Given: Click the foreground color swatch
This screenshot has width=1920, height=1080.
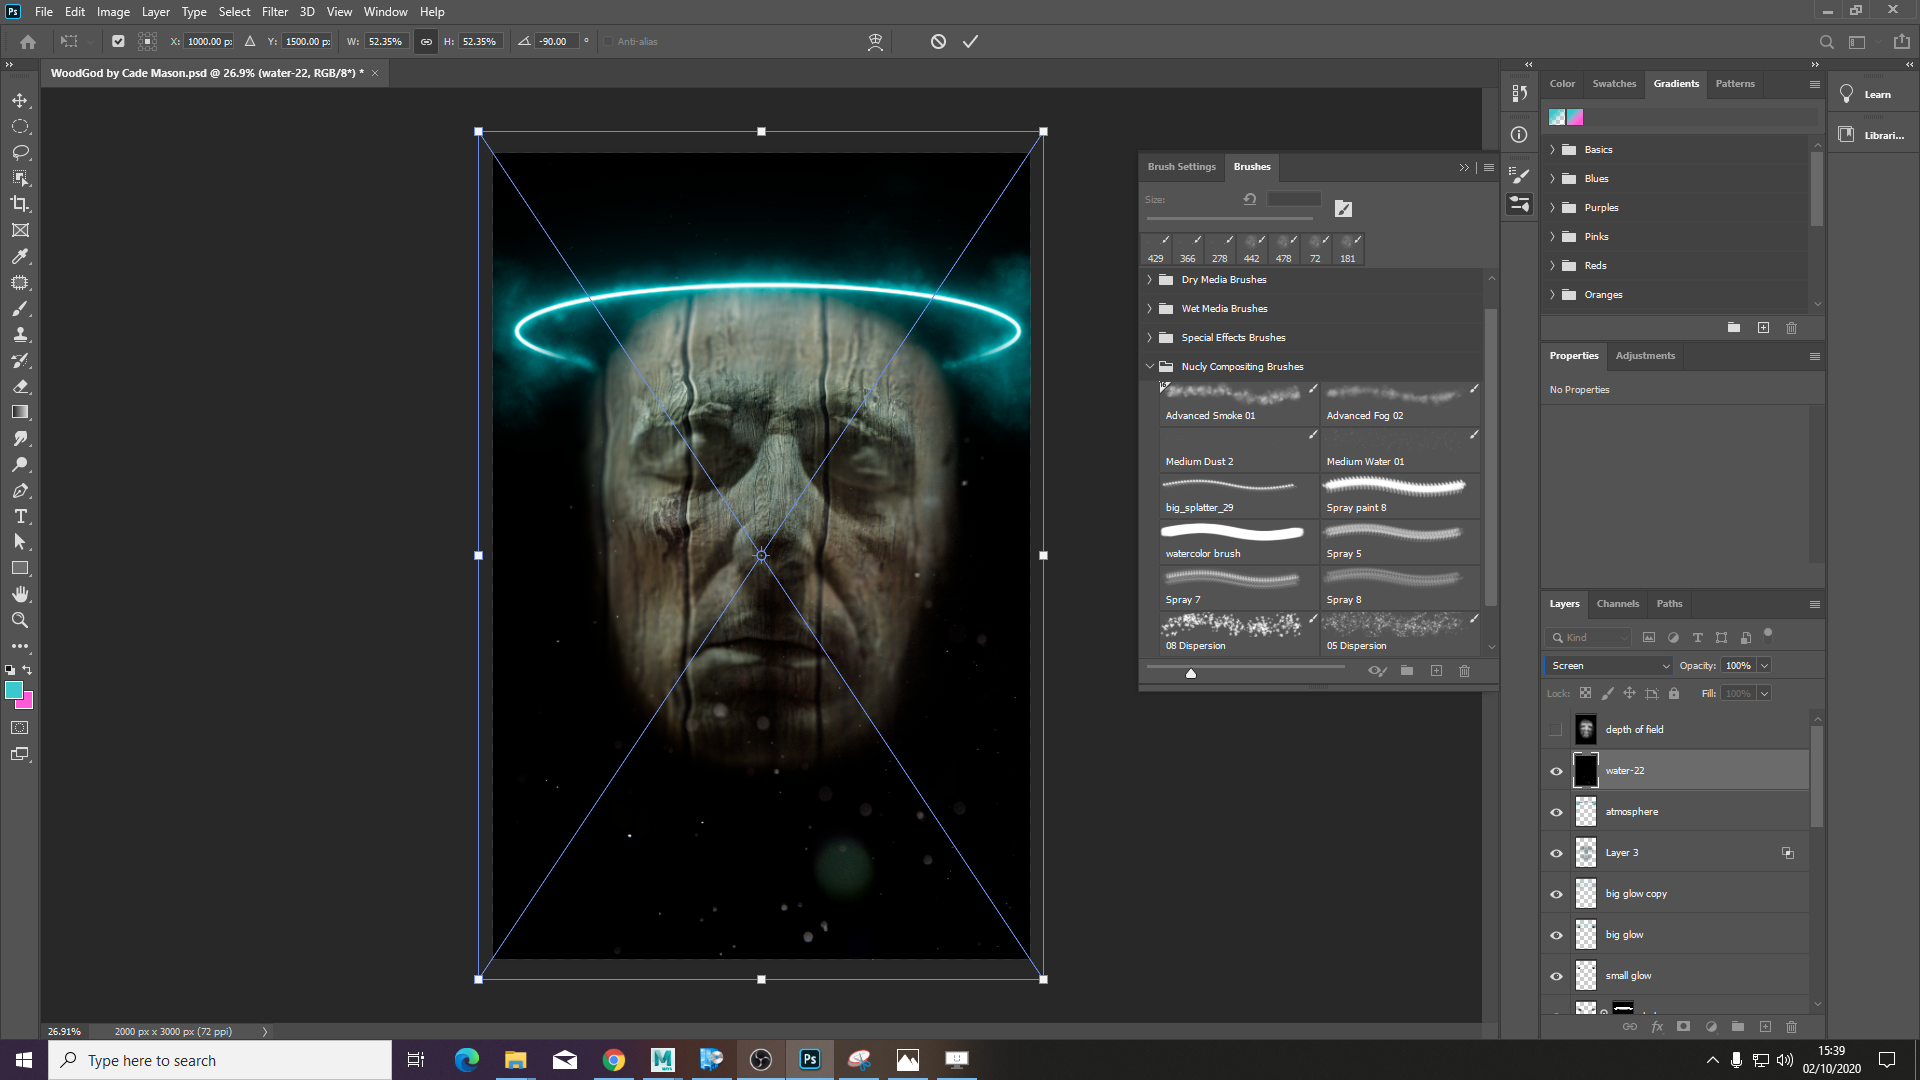Looking at the screenshot, I should pos(13,690).
